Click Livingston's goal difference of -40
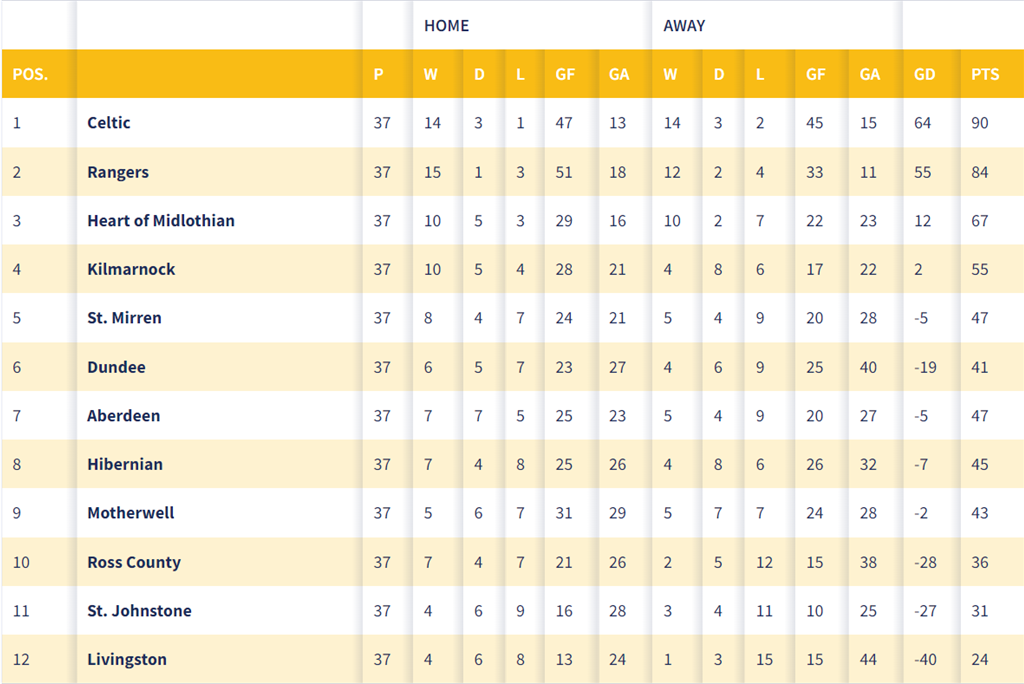Screen dimensions: 1024x684 pyautogui.click(x=925, y=660)
